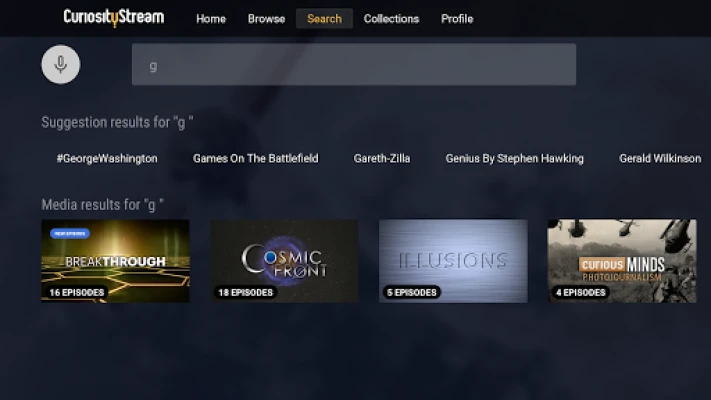Screen dimensions: 711x400
Task: Click the 16 Episodes badge on Breakthrough
Action: click(77, 292)
